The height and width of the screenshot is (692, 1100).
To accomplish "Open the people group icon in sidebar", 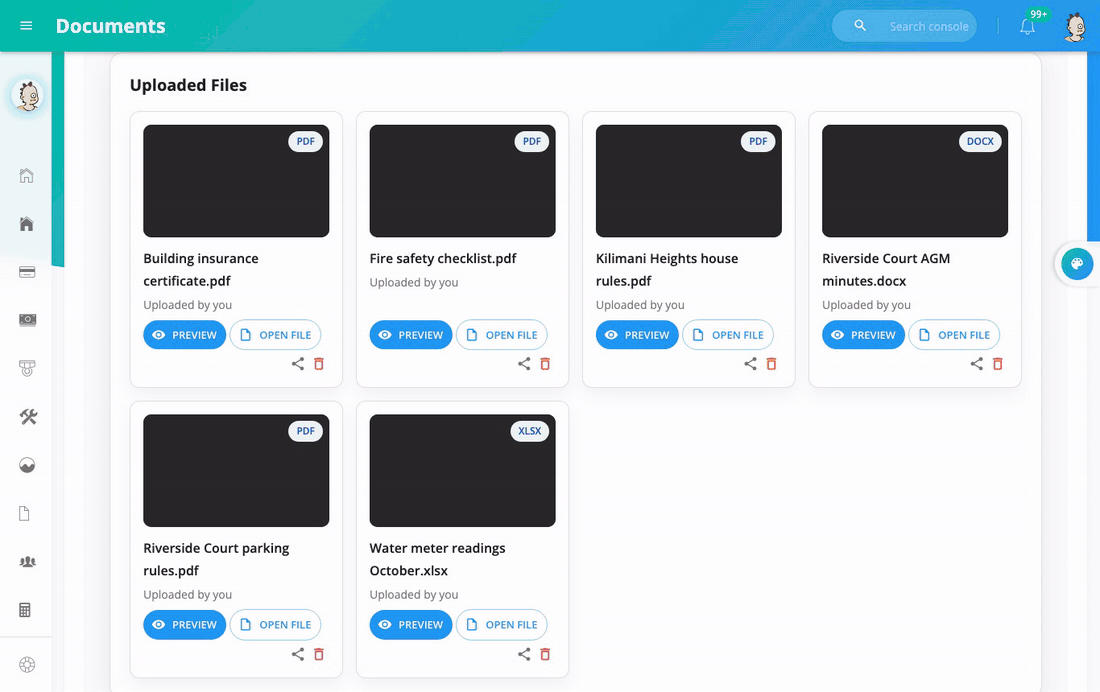I will tap(27, 561).
